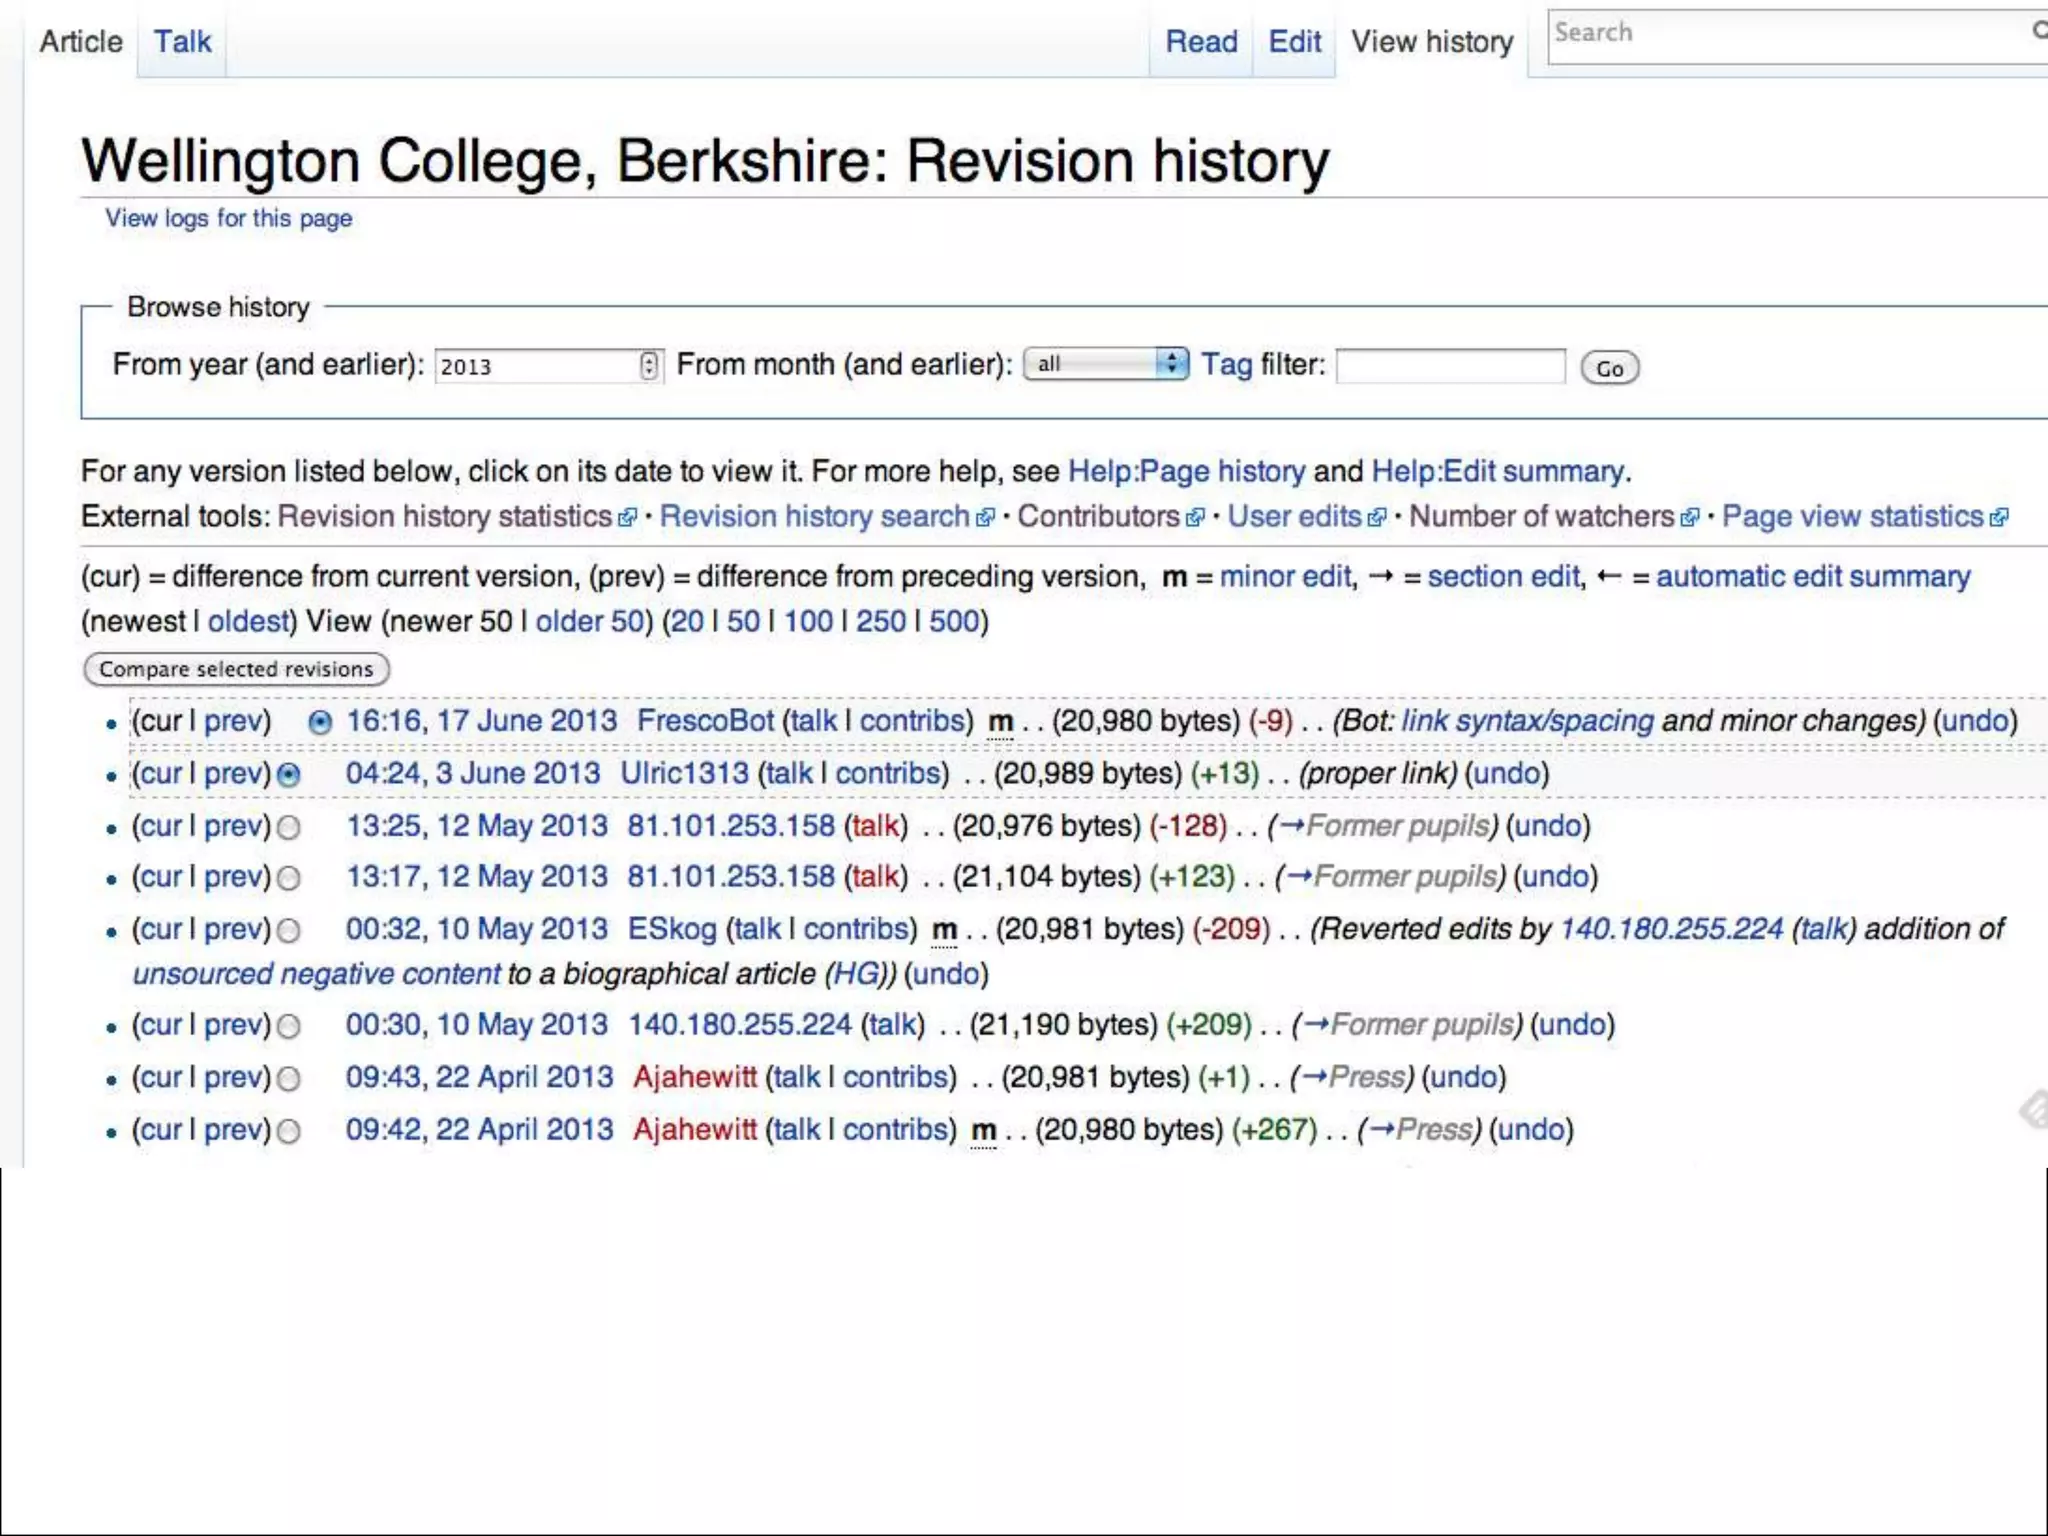Click Compare selected revisions button

[236, 669]
